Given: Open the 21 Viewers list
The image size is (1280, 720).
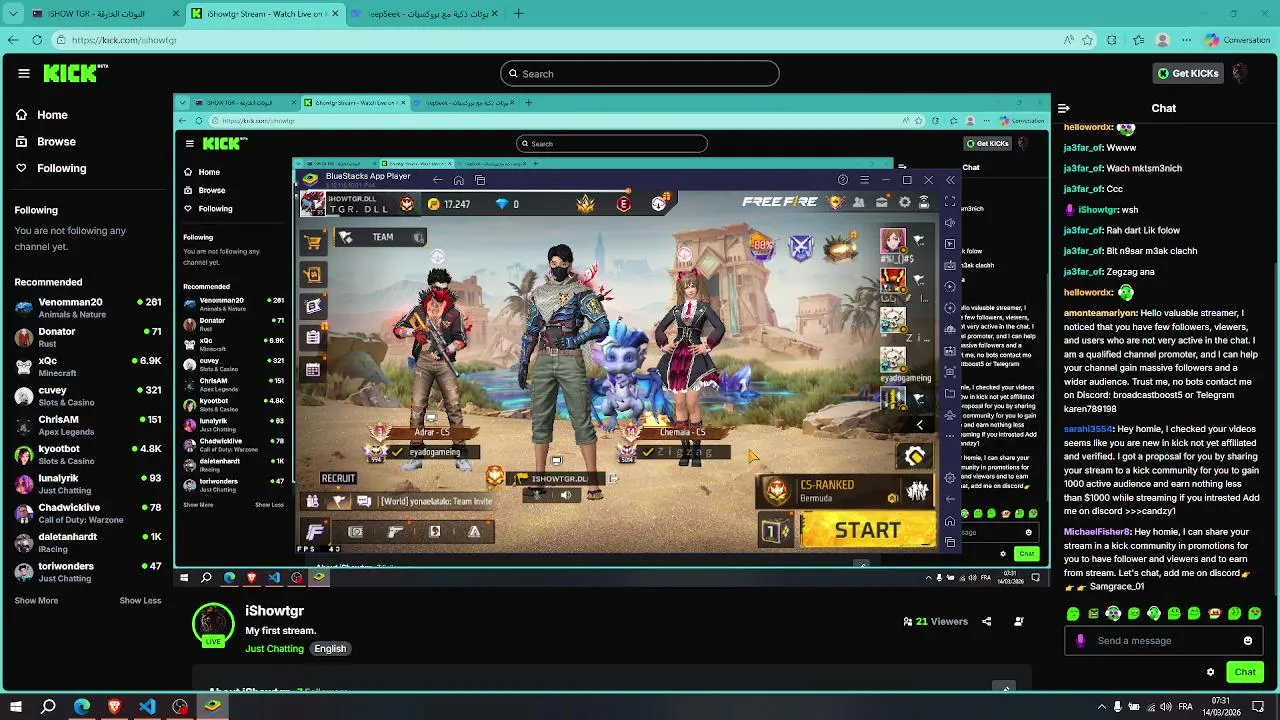Looking at the screenshot, I should 936,621.
